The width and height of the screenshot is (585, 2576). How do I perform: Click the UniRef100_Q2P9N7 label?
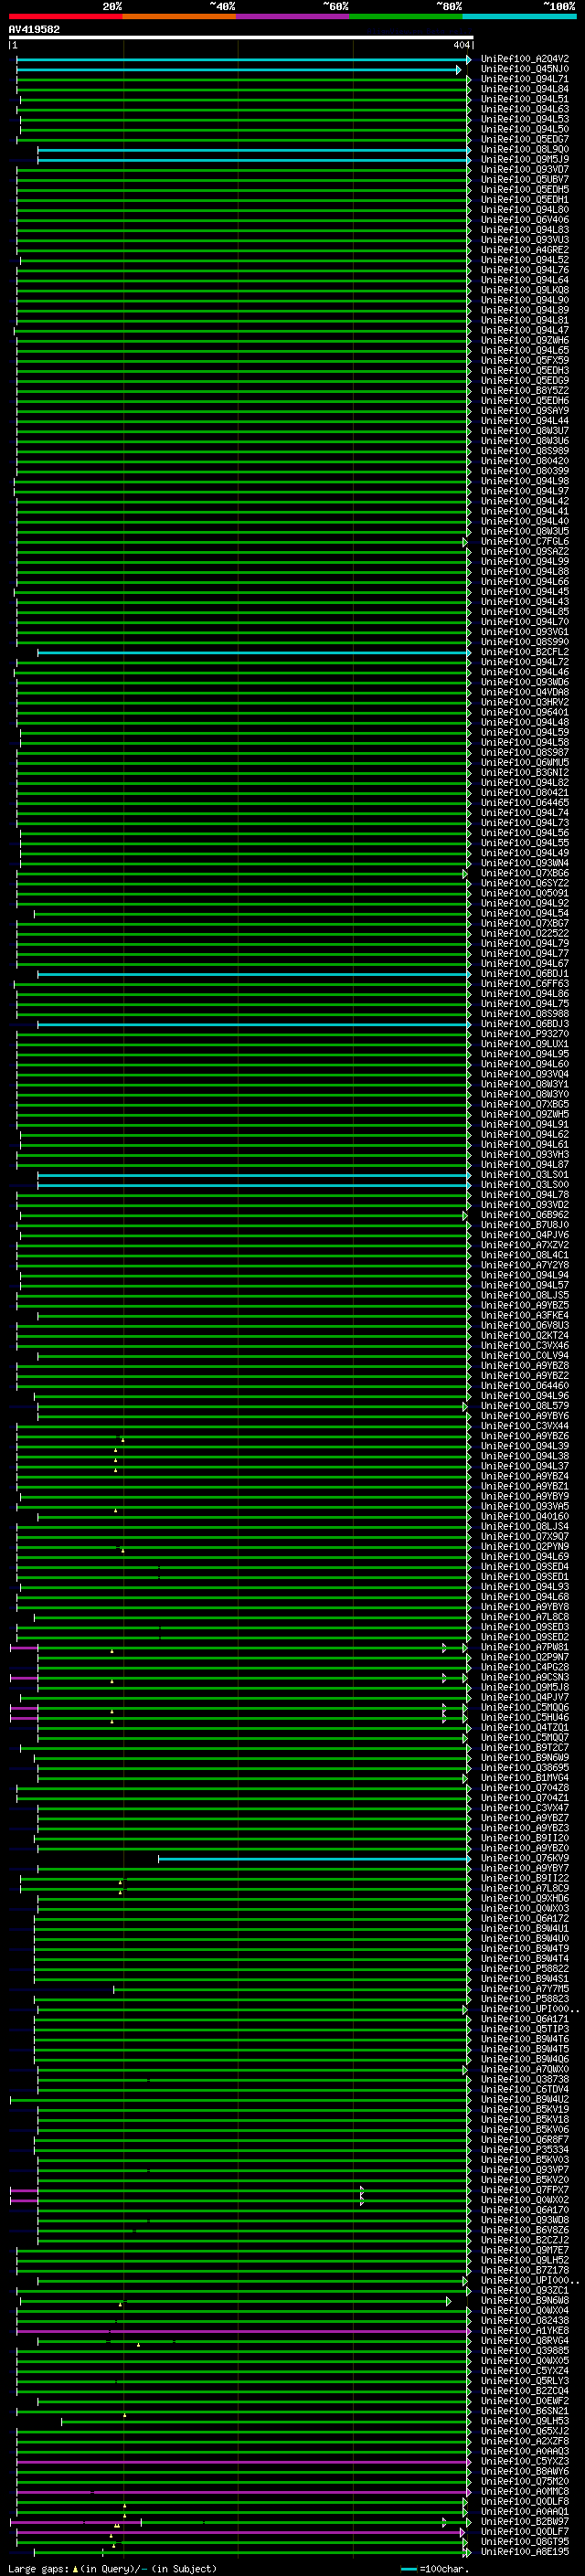[525, 1657]
